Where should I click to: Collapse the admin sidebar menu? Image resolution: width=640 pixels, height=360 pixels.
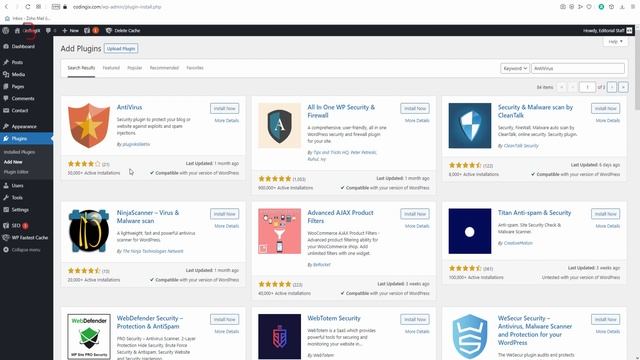27,250
